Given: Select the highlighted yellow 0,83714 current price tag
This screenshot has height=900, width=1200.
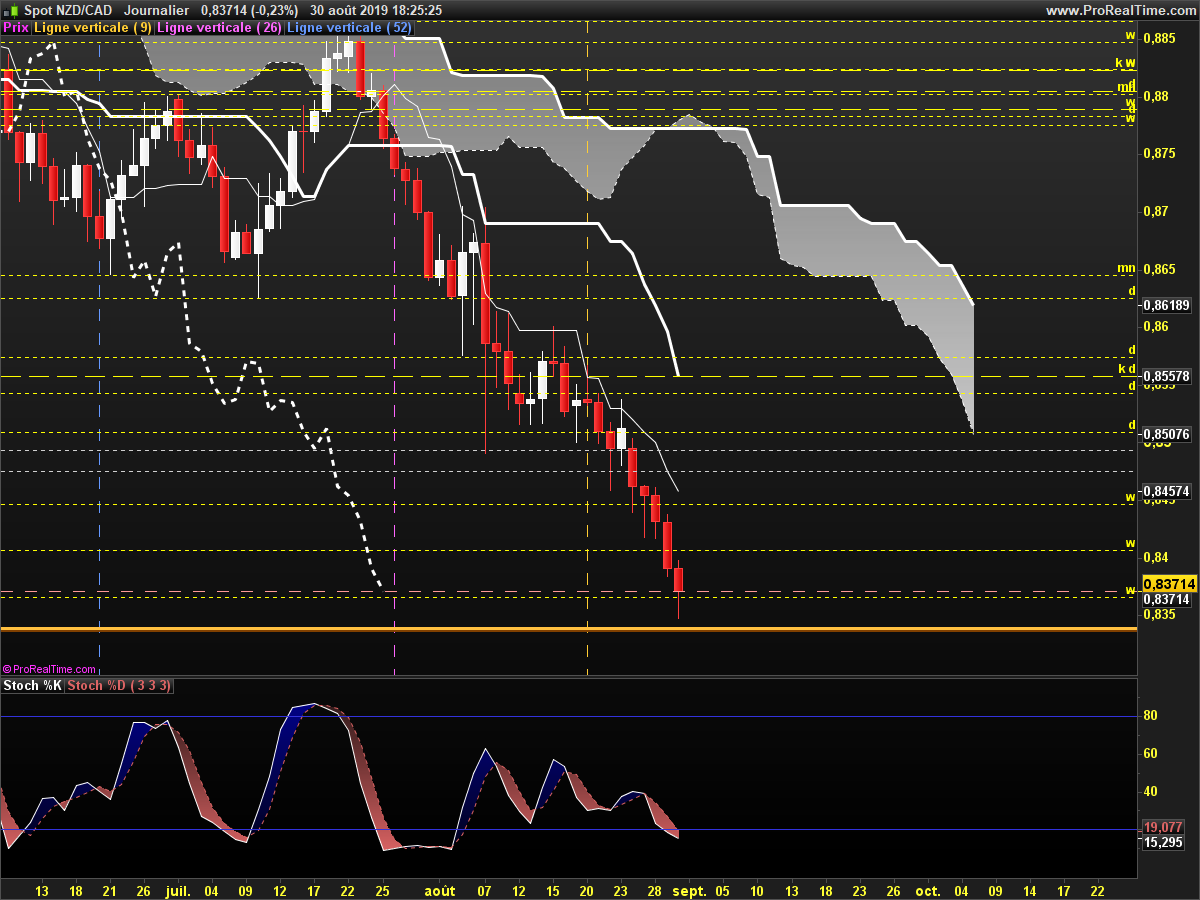Looking at the screenshot, I should coord(1168,584).
